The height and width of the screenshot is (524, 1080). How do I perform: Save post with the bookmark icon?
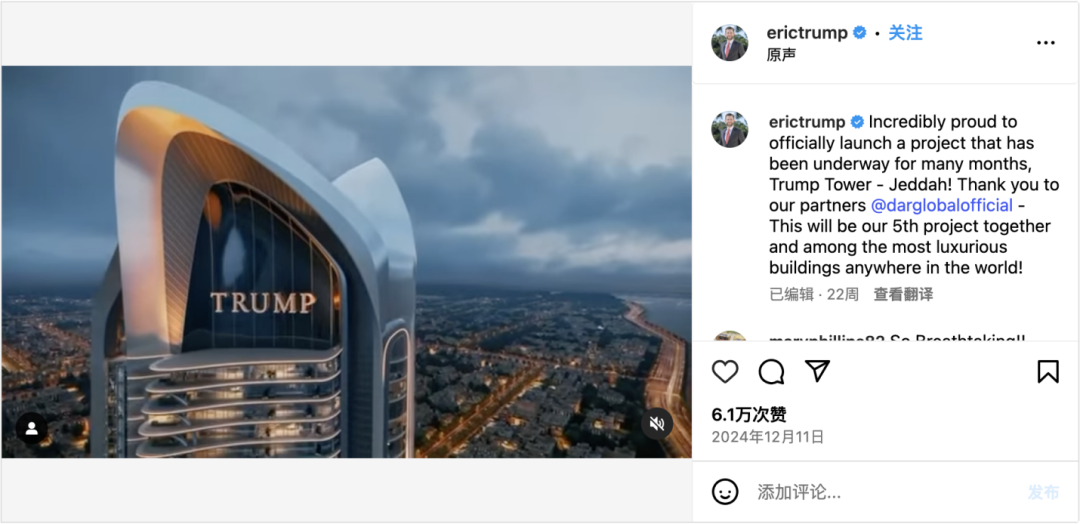(x=1048, y=372)
